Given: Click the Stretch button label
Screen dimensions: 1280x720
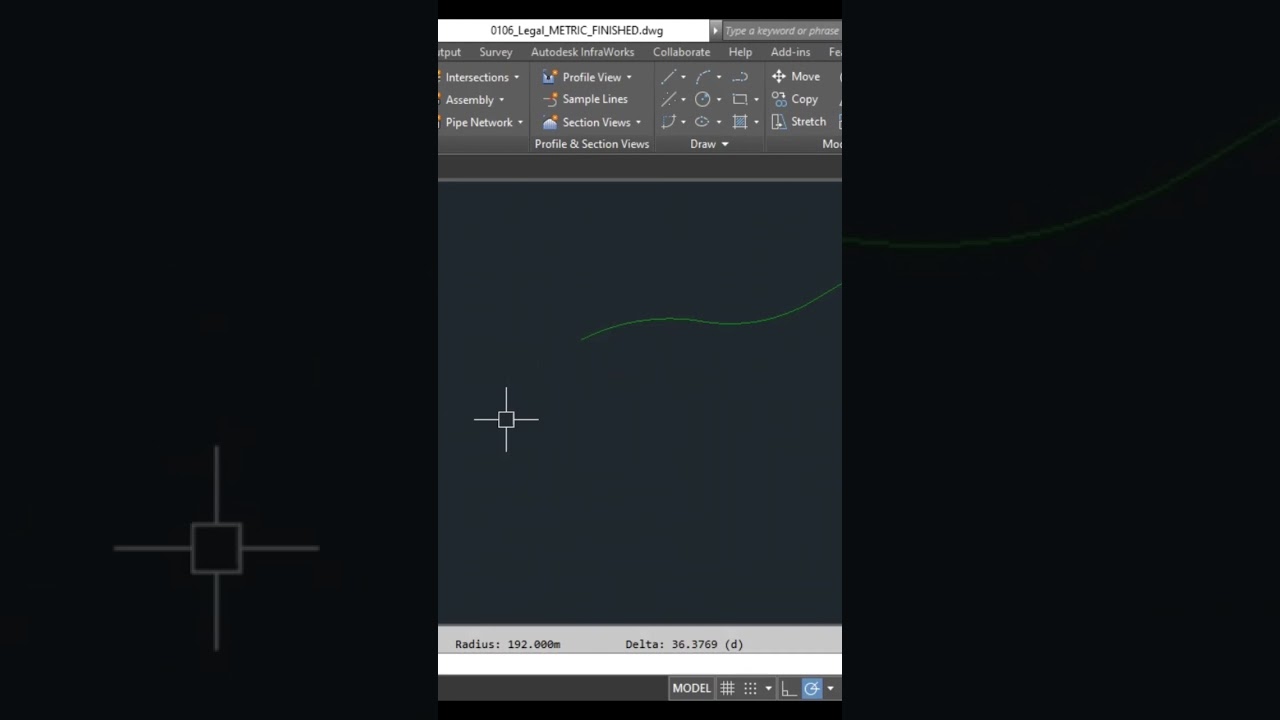Looking at the screenshot, I should click(808, 122).
